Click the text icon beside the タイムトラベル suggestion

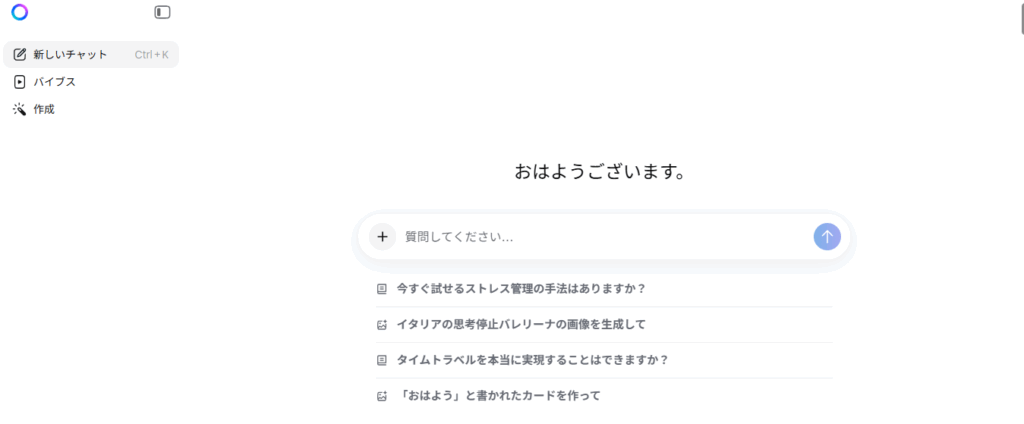click(x=381, y=360)
